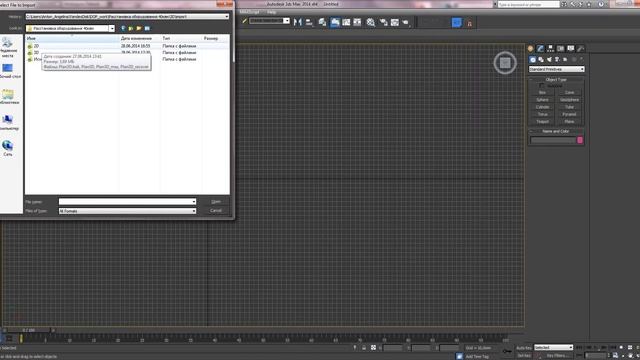This screenshot has height=360, width=640.
Task: Switch to the Motion panel icon
Action: [560, 48]
